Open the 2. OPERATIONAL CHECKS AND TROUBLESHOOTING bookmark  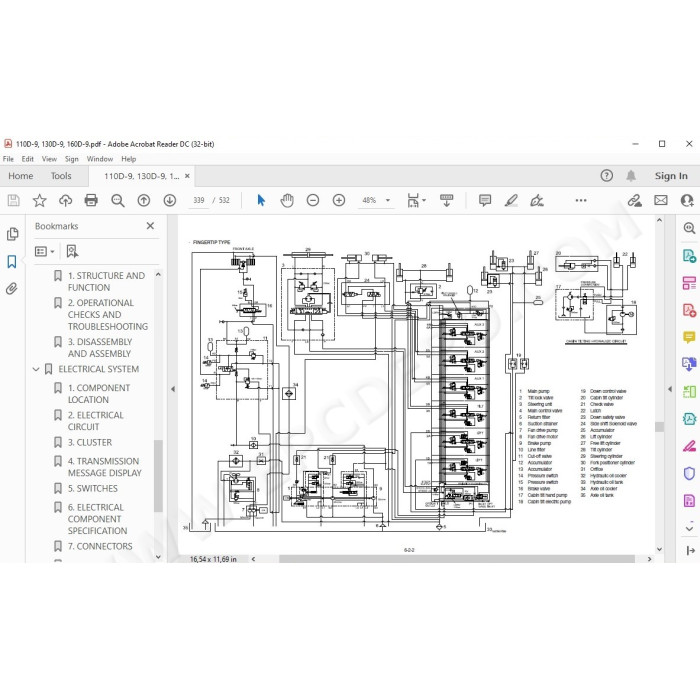pos(108,315)
